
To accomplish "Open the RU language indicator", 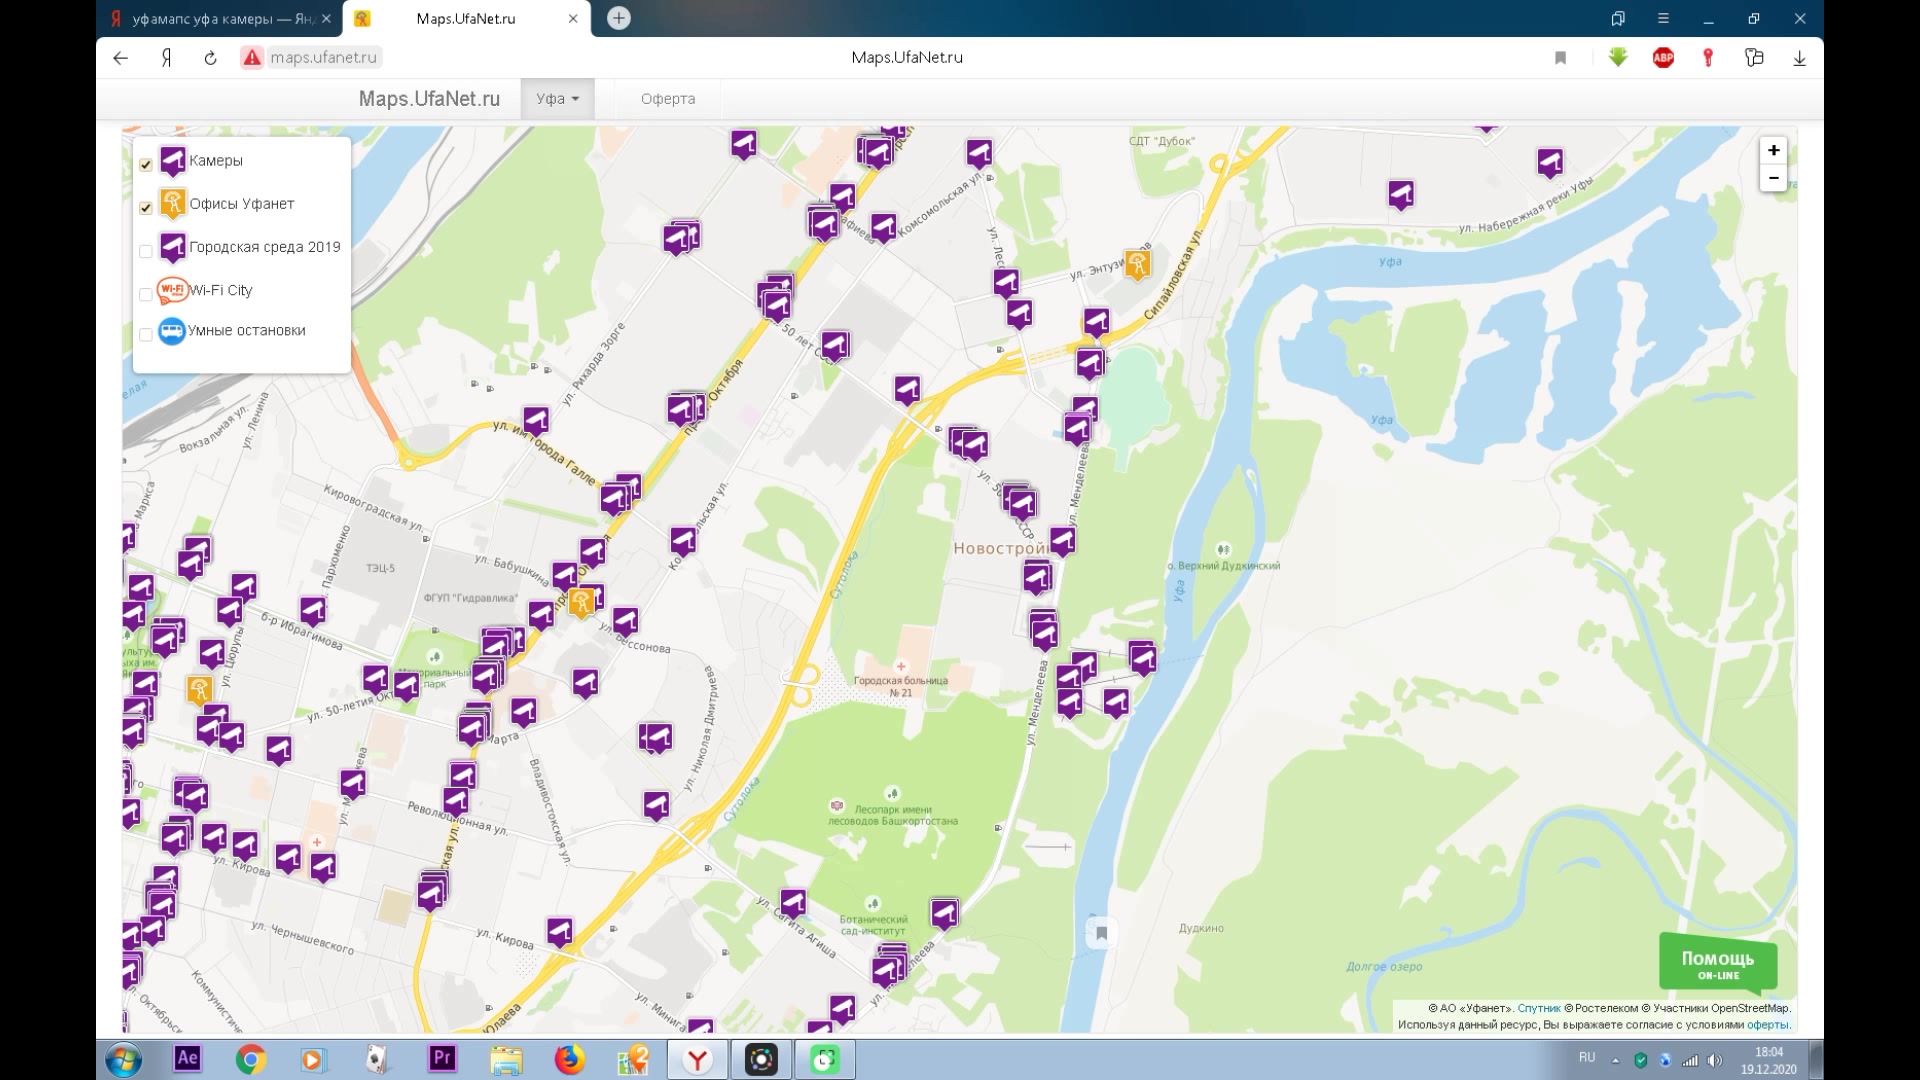I will tap(1587, 1057).
